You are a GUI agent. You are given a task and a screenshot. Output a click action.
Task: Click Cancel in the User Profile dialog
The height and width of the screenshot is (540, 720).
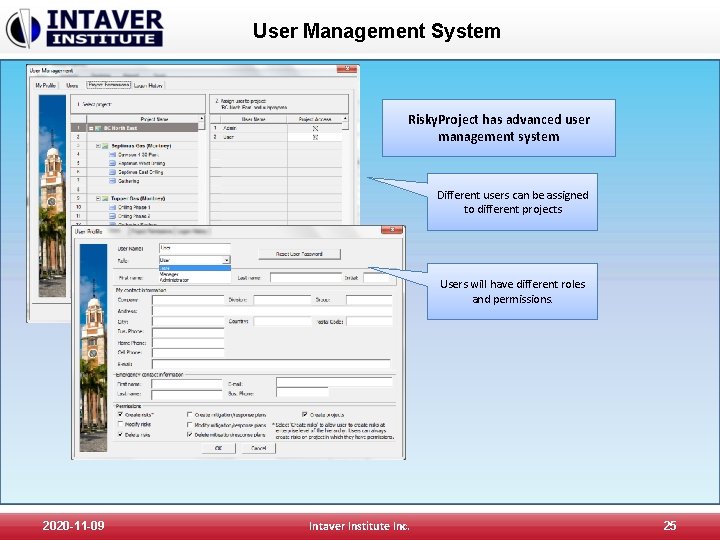coord(259,448)
